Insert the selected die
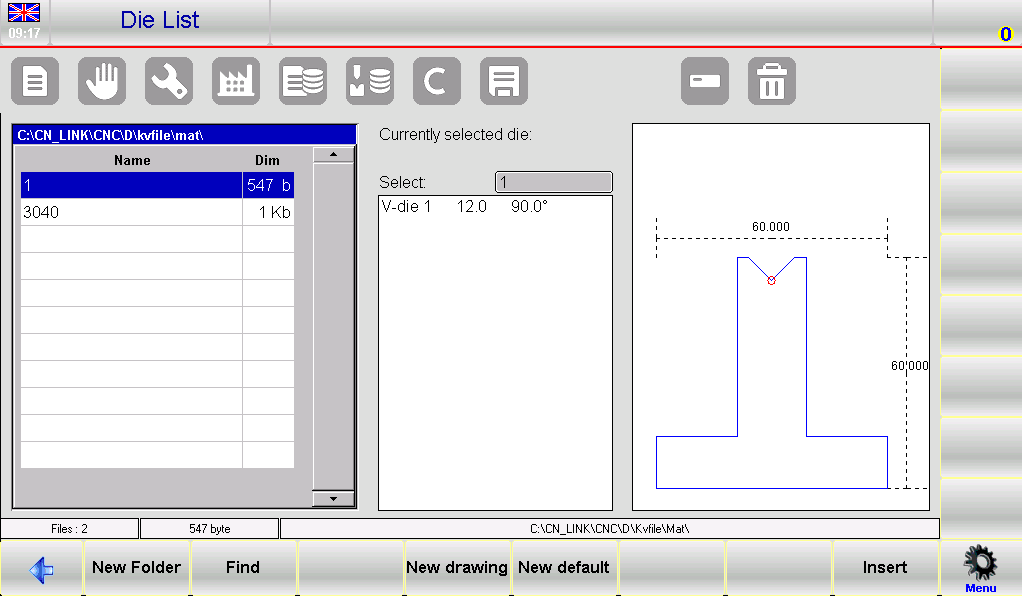 [886, 567]
